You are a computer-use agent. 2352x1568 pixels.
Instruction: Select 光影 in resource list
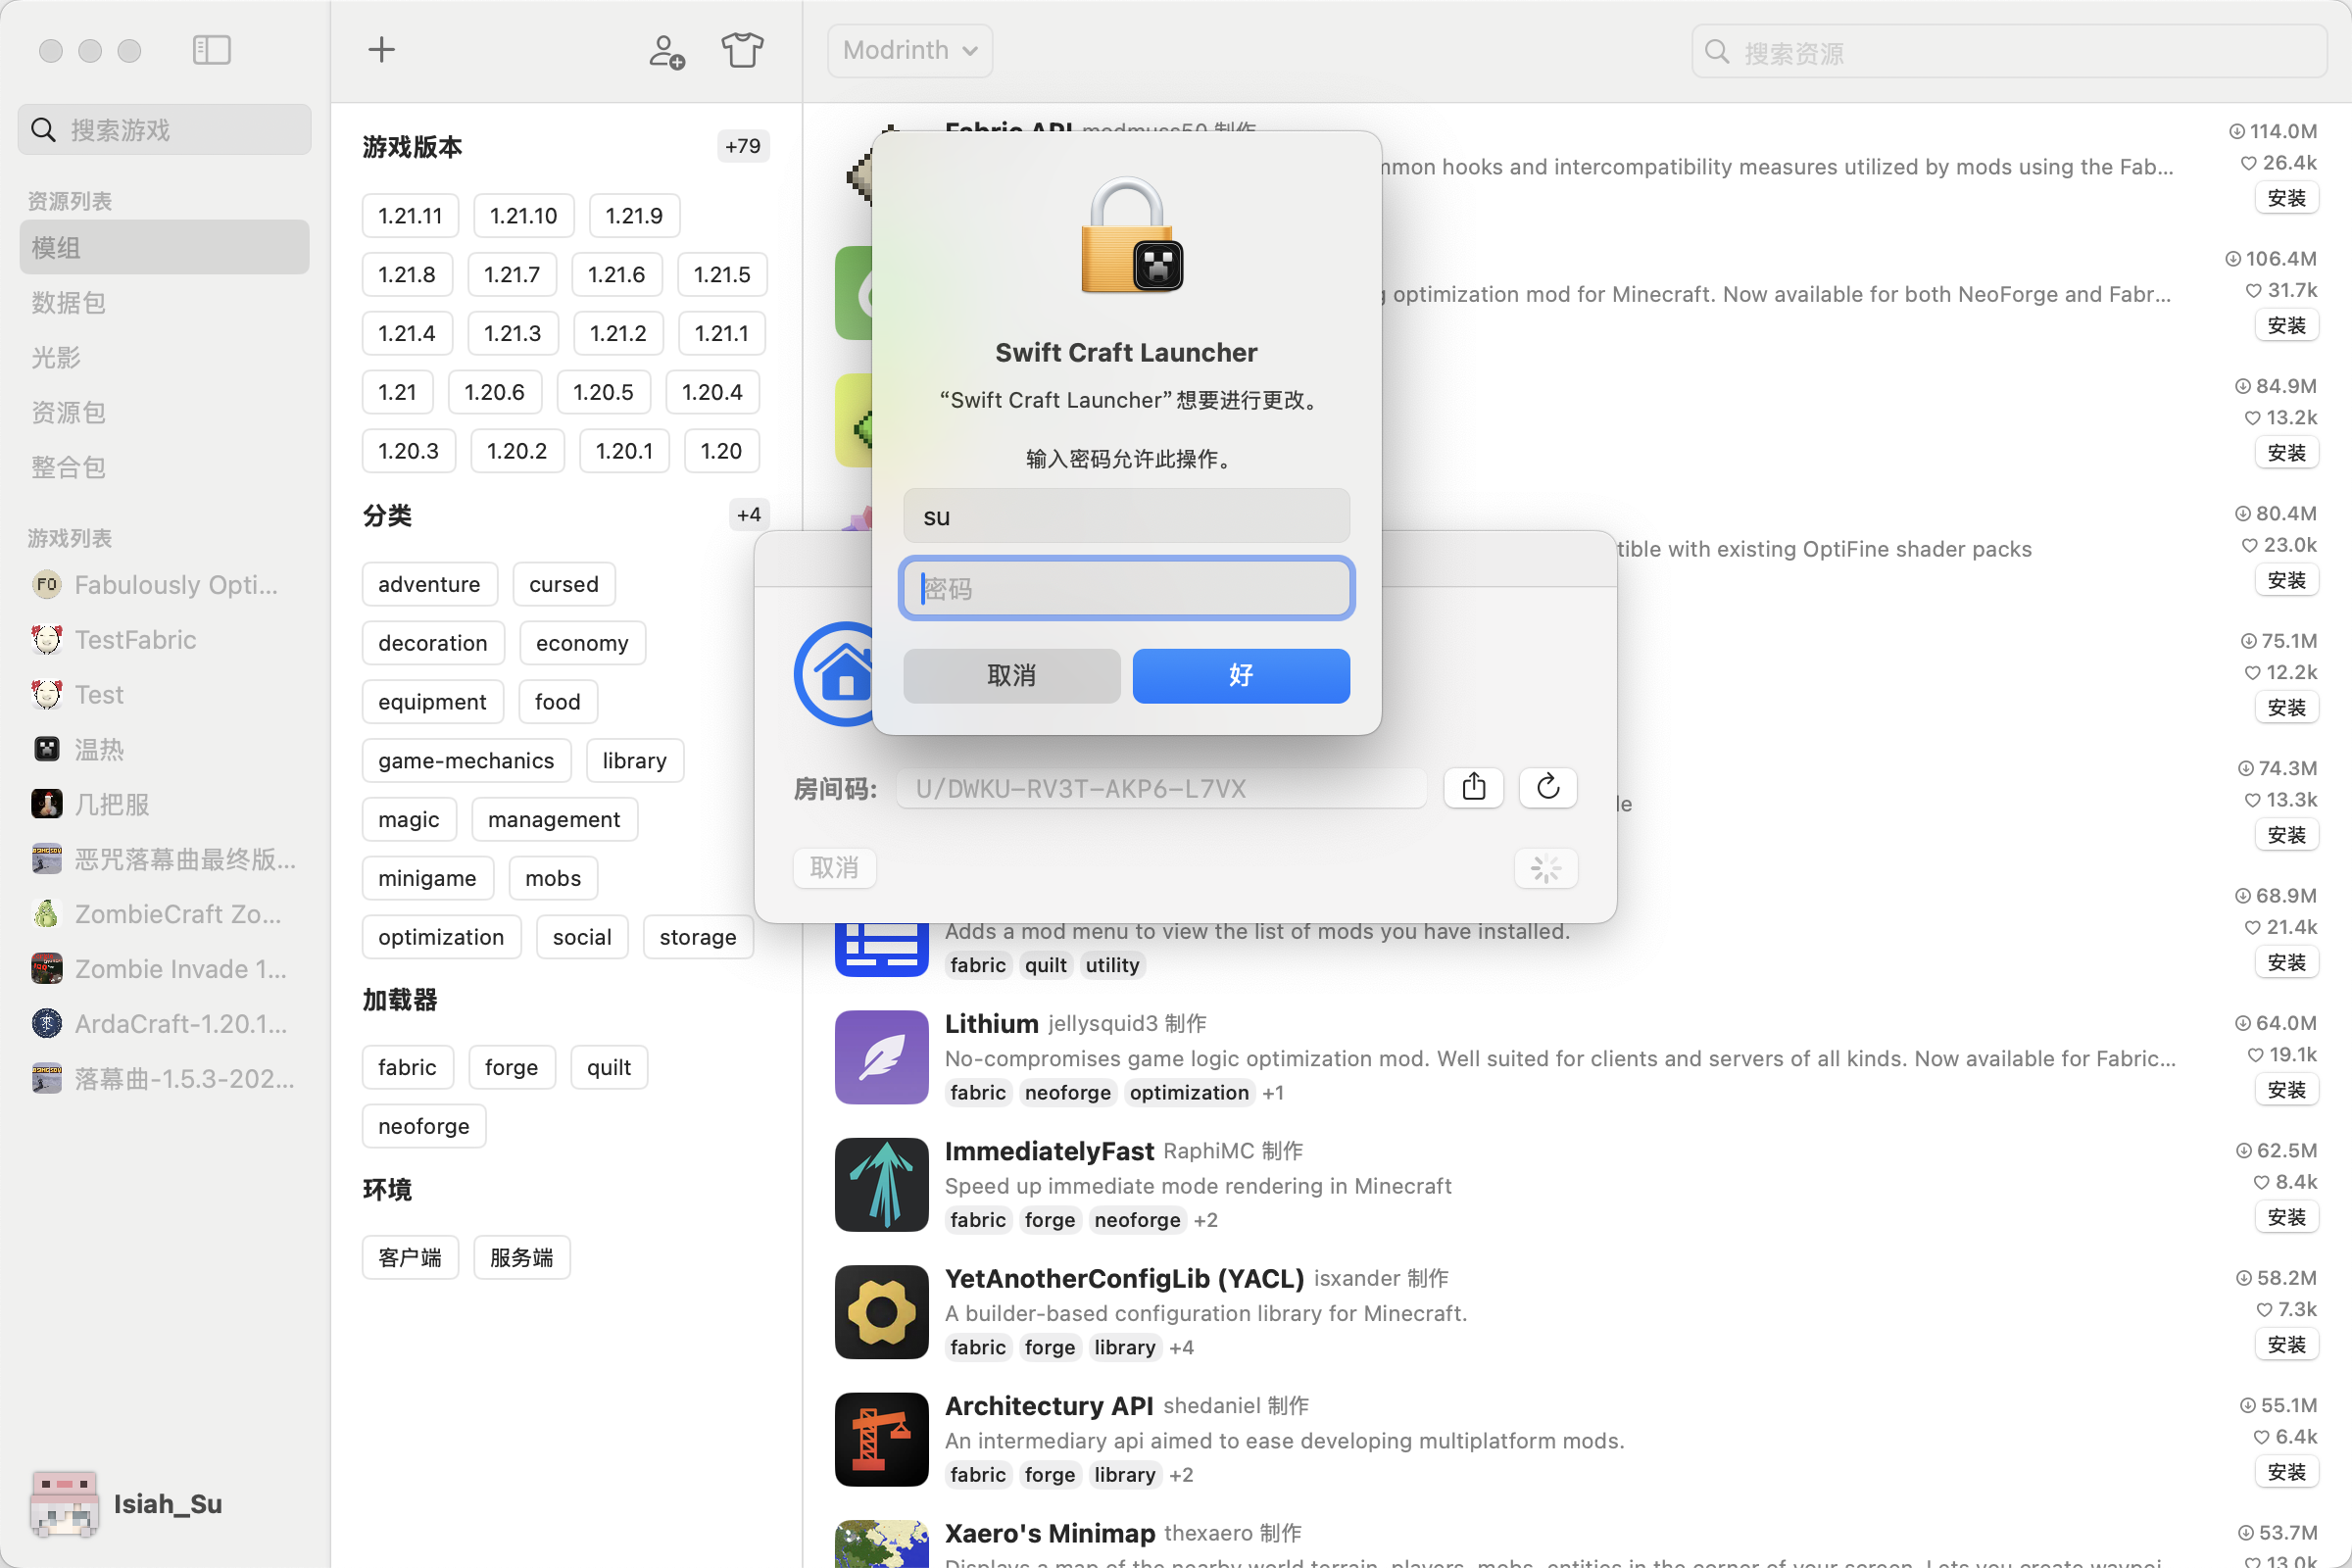pyautogui.click(x=56, y=357)
